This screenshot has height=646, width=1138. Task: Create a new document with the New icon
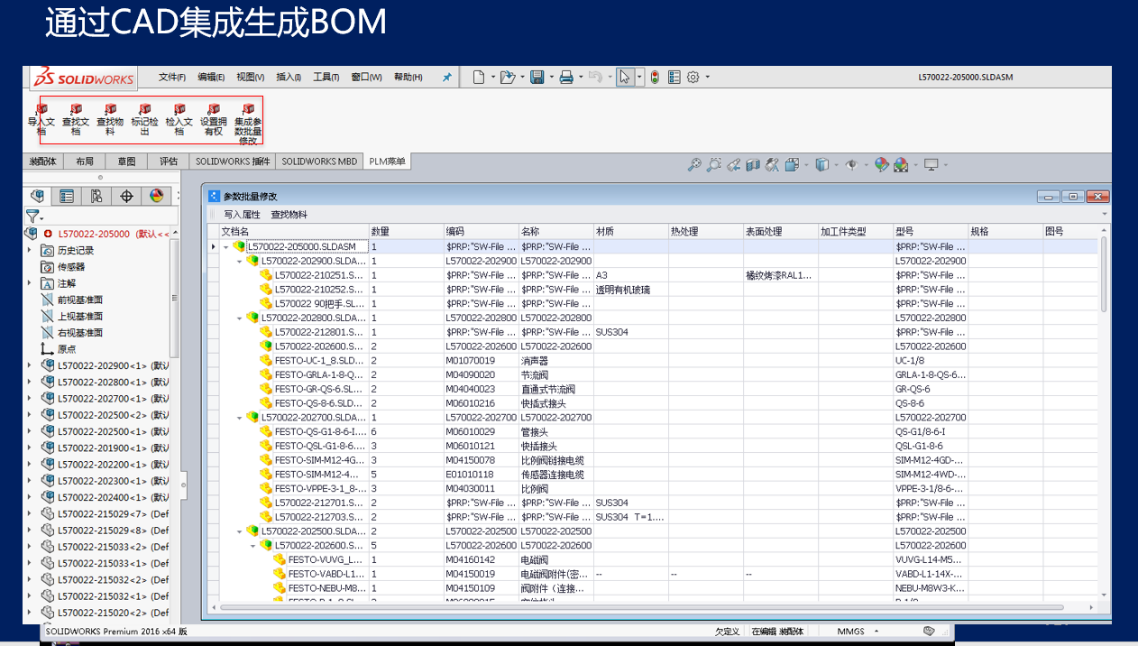click(478, 77)
